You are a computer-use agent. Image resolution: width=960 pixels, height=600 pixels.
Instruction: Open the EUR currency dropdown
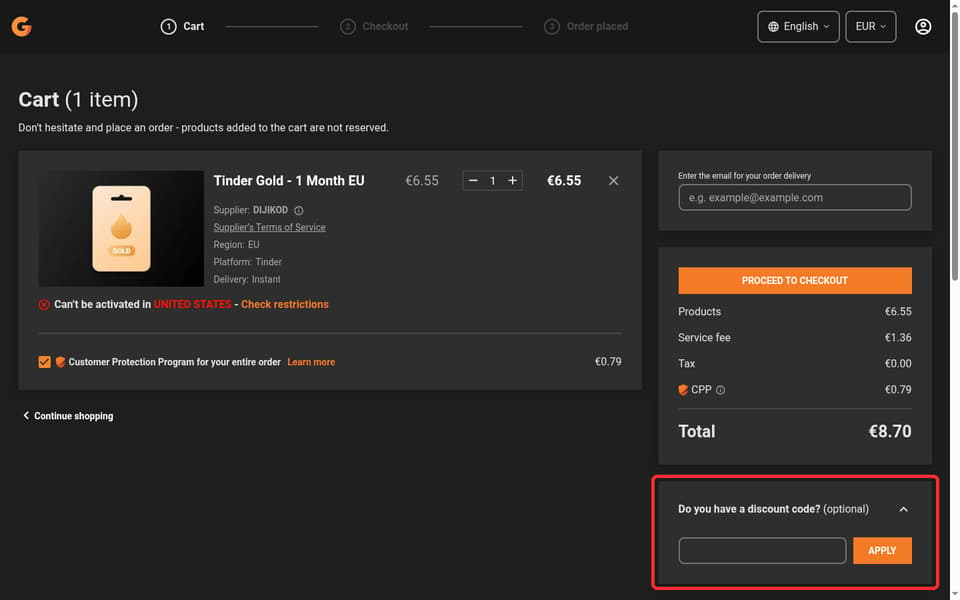click(x=870, y=26)
